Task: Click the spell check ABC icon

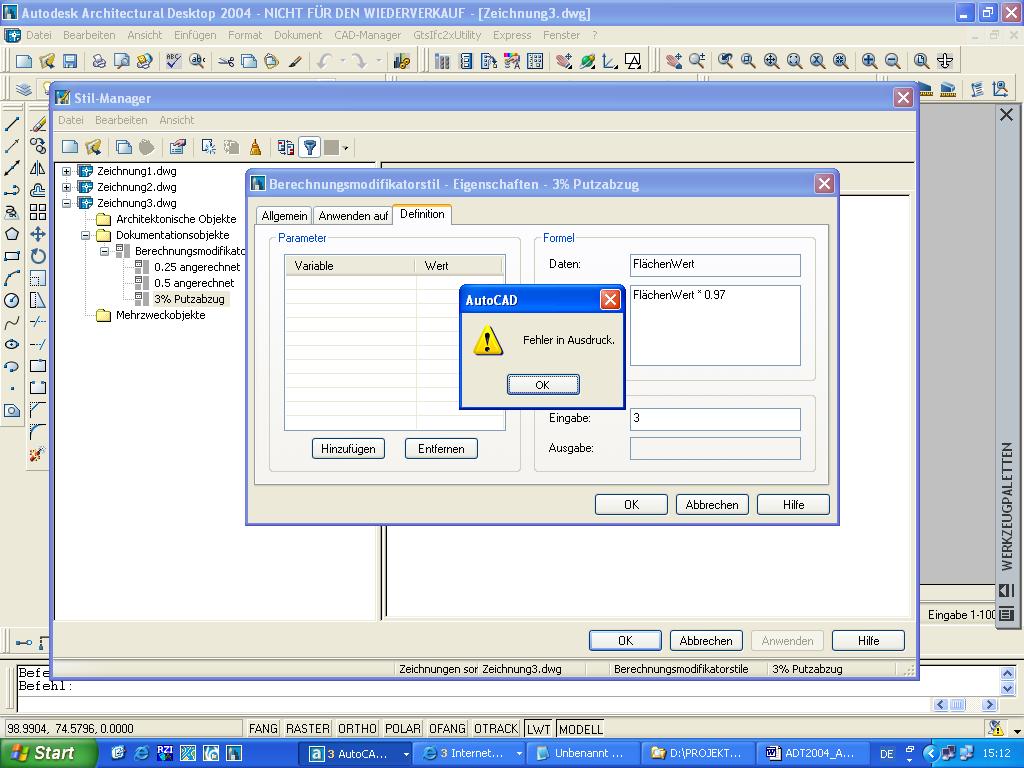Action: tap(174, 61)
